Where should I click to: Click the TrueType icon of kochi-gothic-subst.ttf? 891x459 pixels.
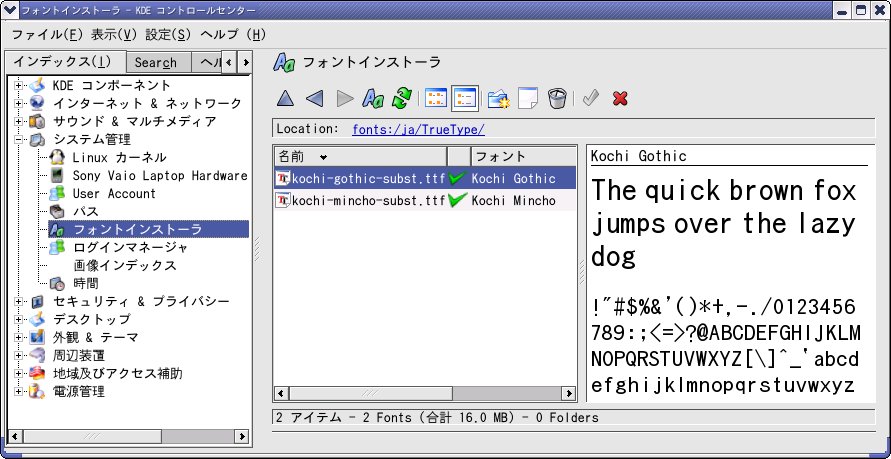(x=284, y=178)
